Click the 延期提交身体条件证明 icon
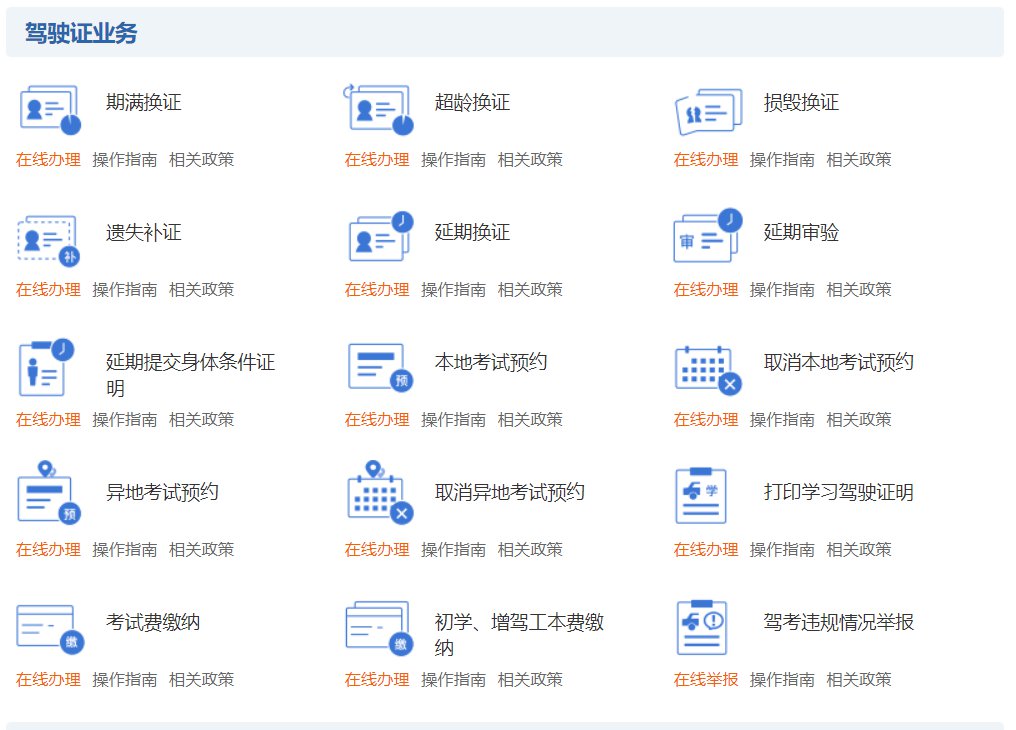 click(x=46, y=367)
